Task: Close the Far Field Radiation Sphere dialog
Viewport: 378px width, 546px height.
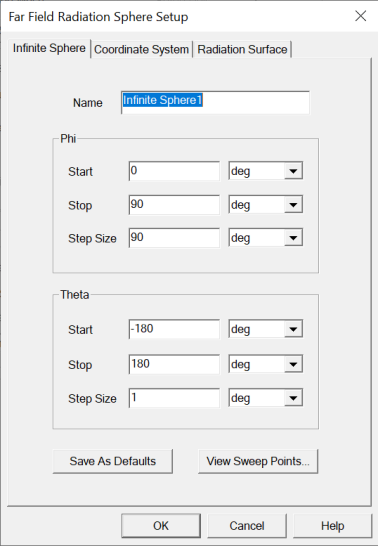Action: [x=361, y=16]
